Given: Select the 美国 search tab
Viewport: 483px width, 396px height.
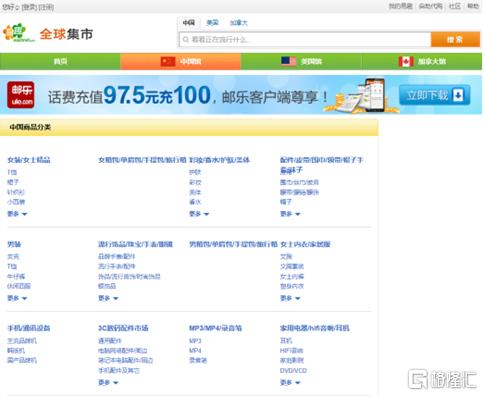Looking at the screenshot, I should point(212,23).
